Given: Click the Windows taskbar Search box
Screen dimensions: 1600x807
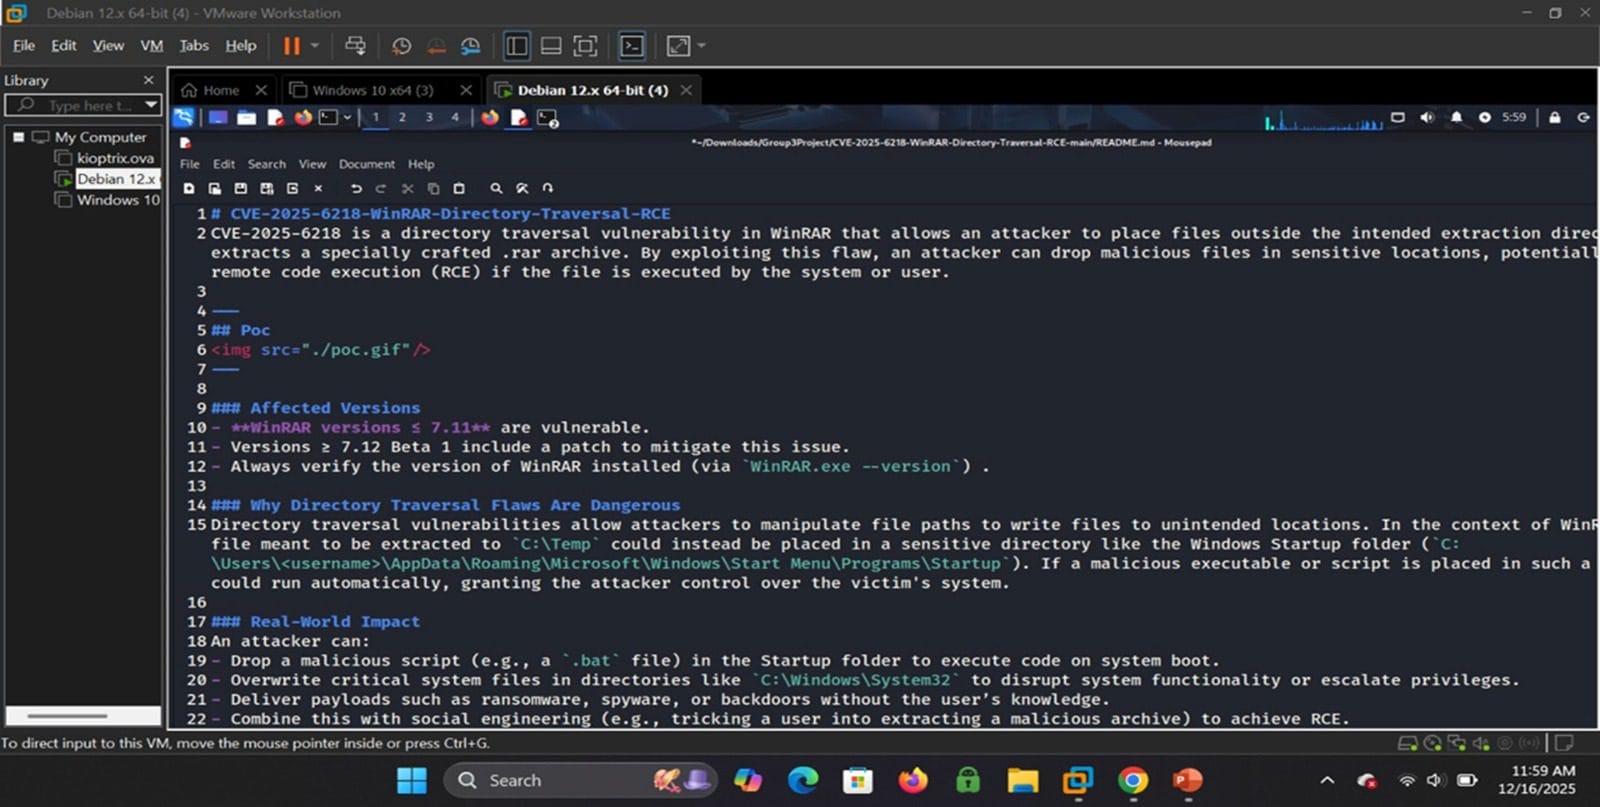Looking at the screenshot, I should [x=560, y=780].
